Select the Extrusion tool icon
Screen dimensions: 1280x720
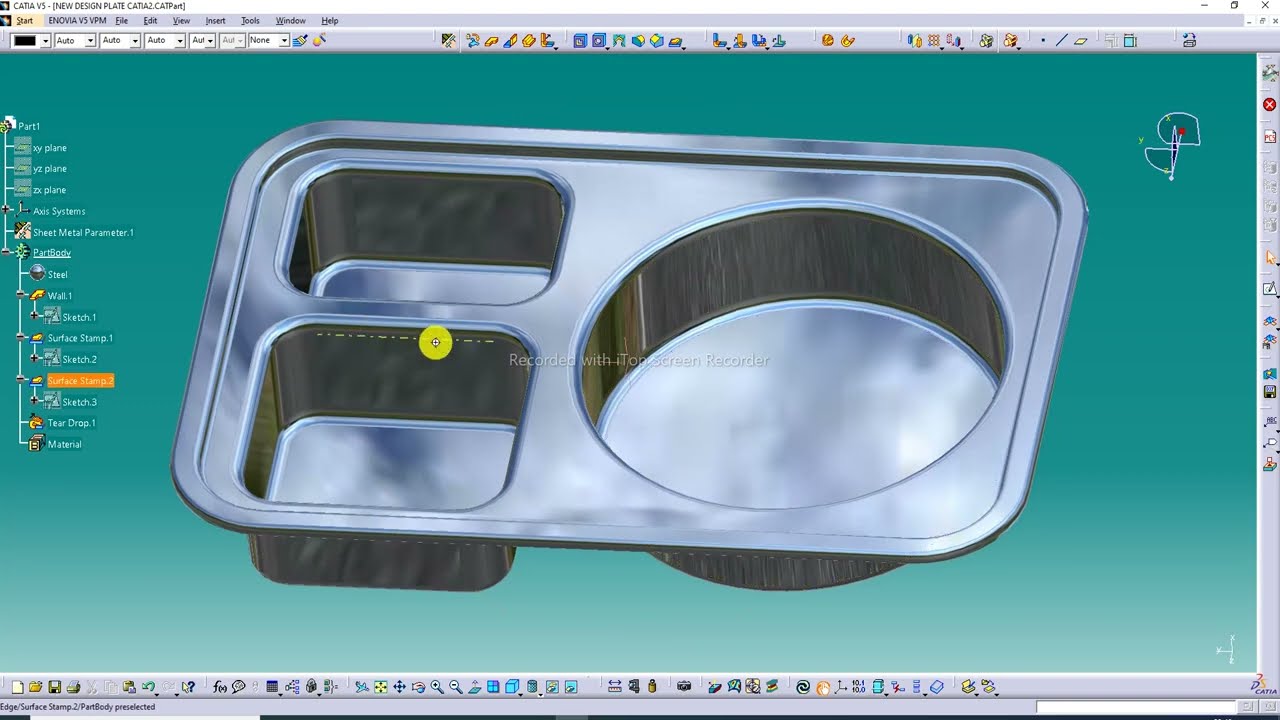coord(529,40)
